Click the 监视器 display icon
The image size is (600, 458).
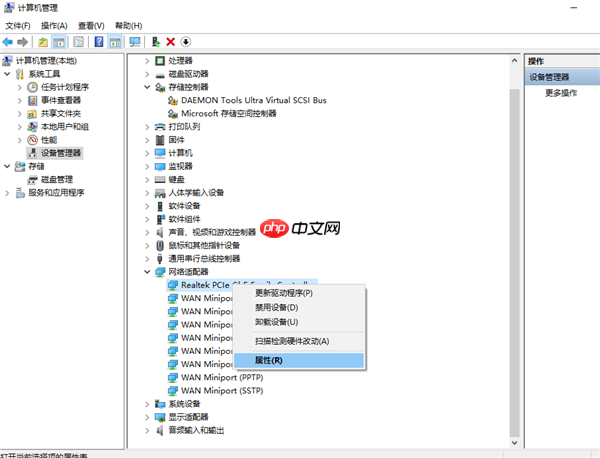tap(160, 166)
